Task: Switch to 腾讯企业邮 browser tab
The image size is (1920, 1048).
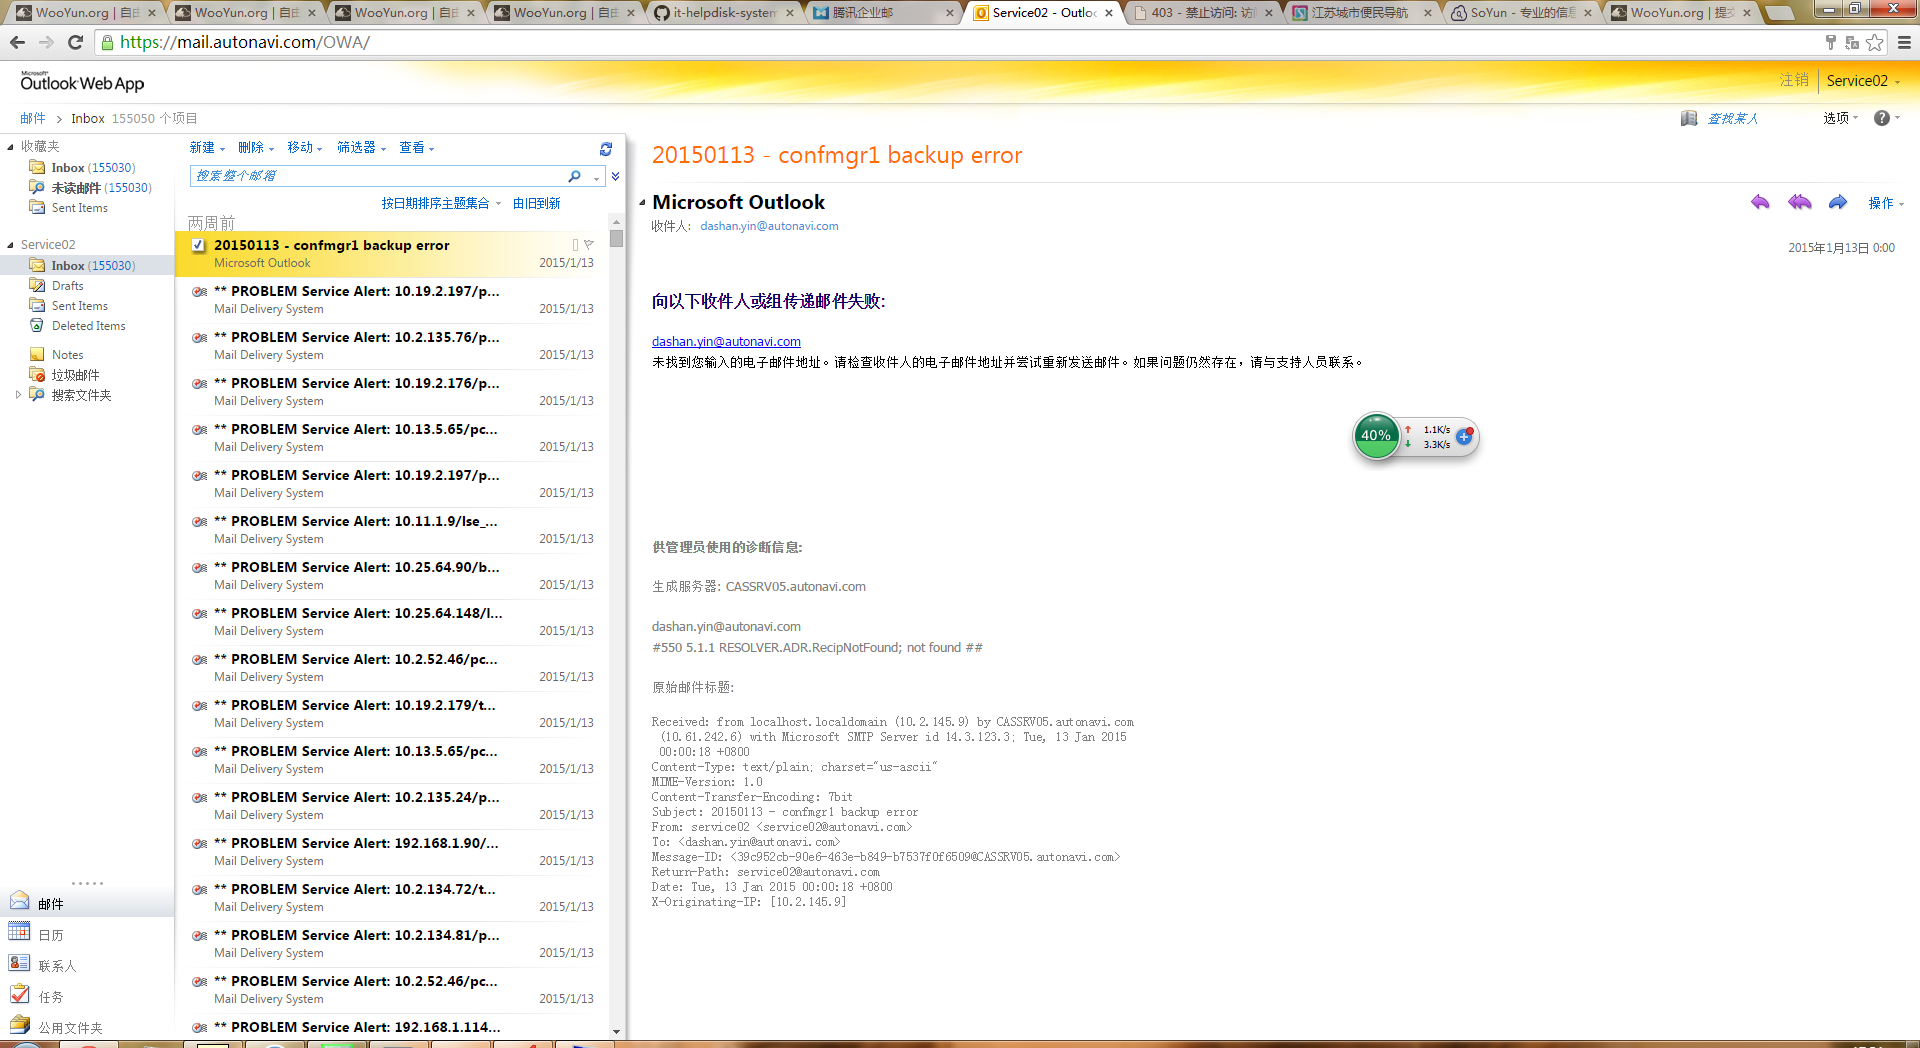Action: [882, 13]
